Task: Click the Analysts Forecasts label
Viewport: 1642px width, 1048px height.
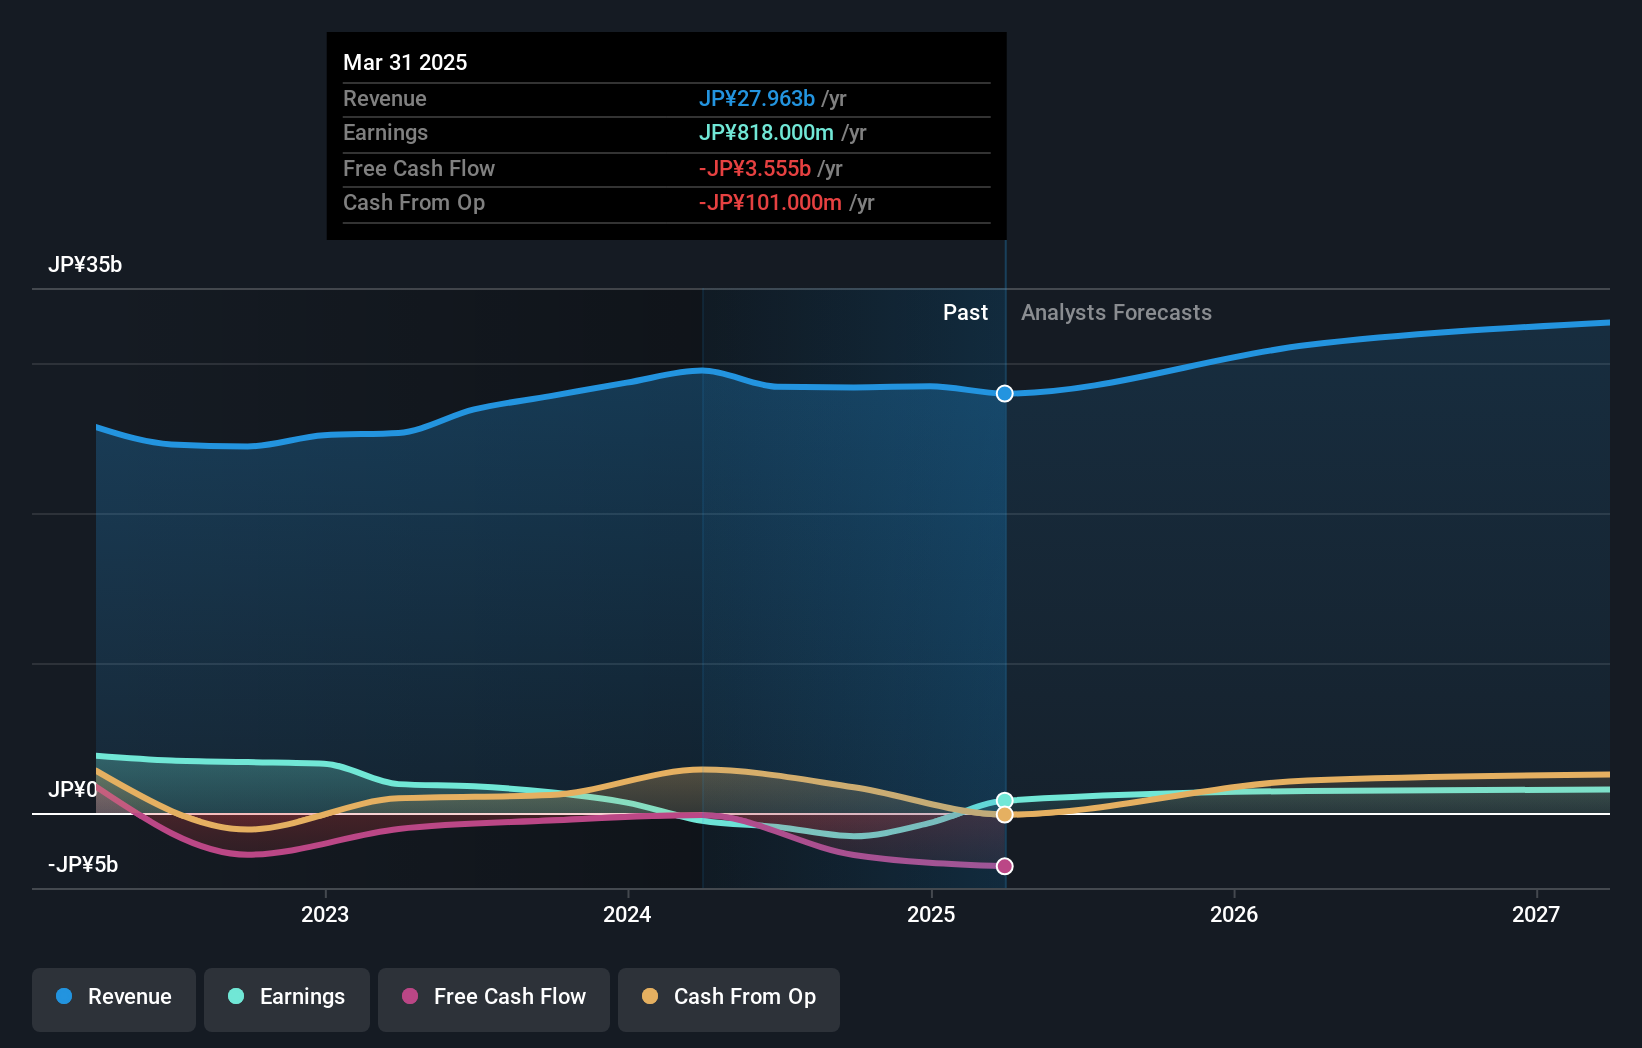Action: [x=1116, y=312]
